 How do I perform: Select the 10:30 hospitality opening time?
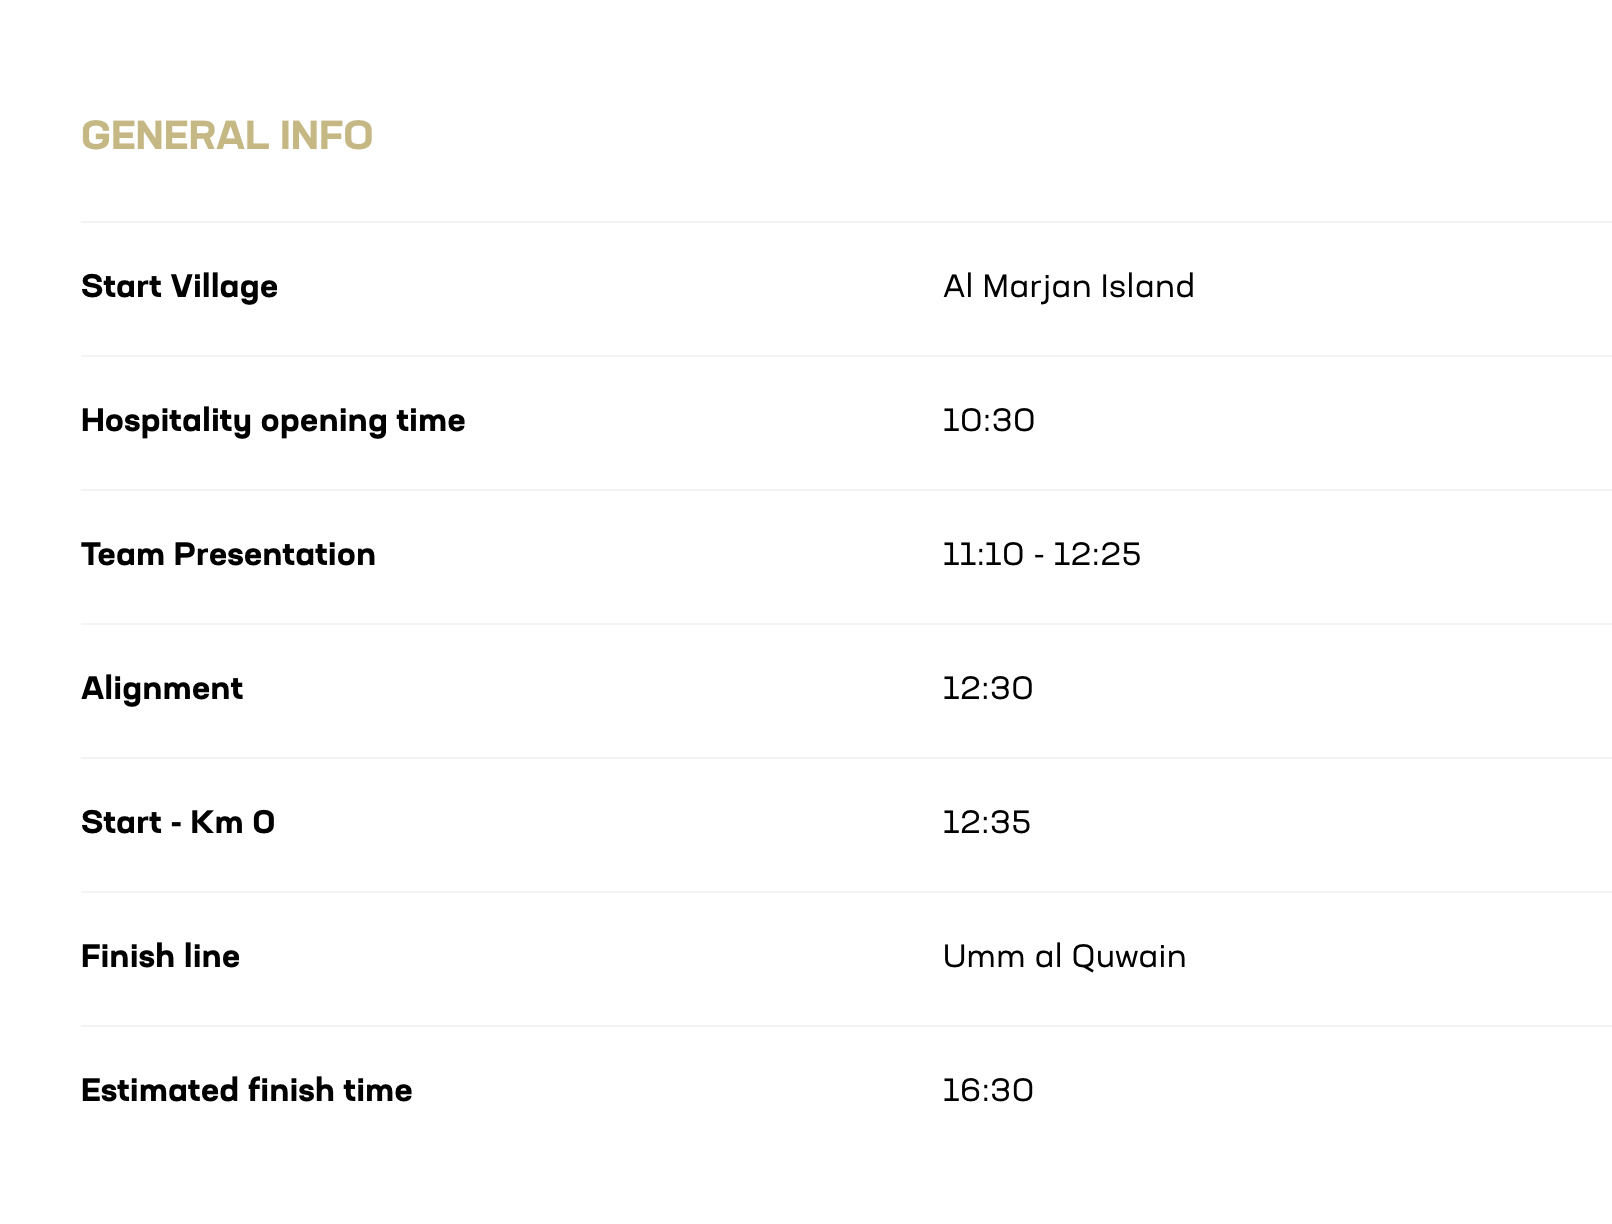[988, 421]
